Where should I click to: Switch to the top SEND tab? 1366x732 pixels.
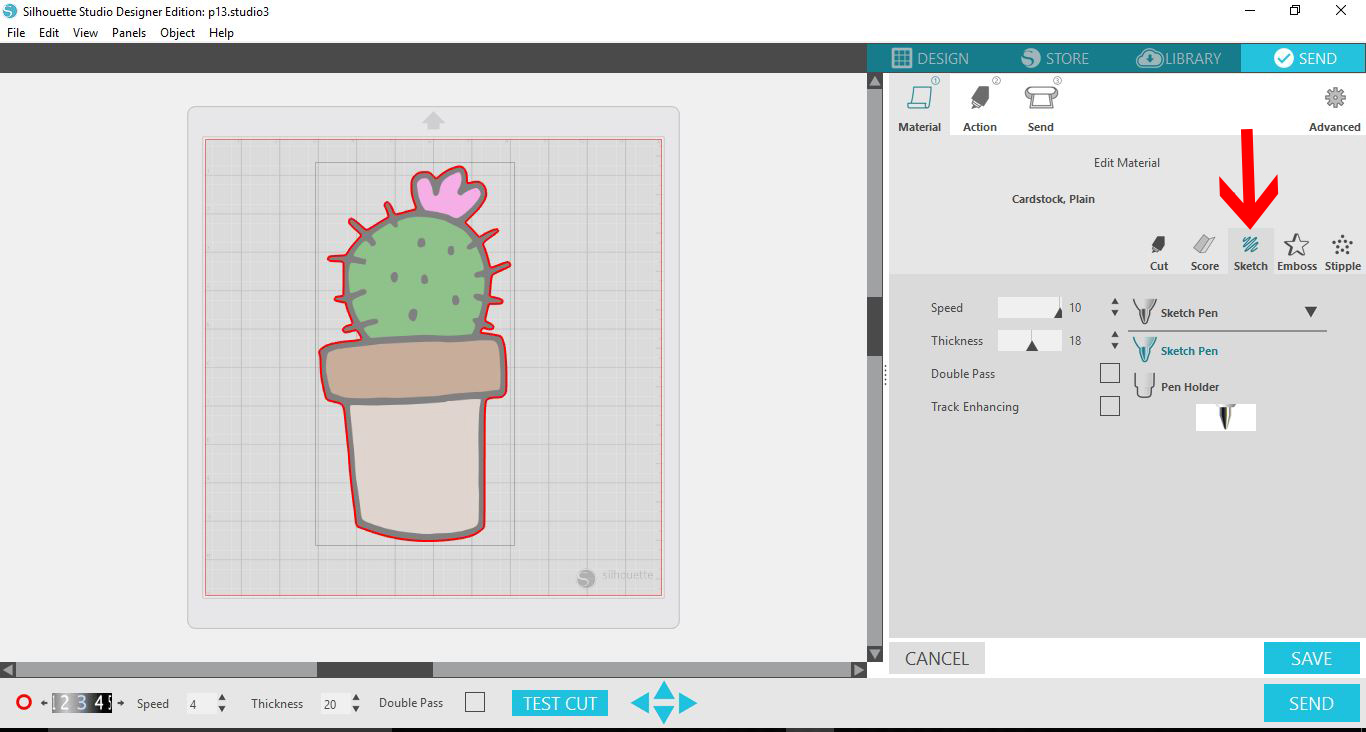click(x=1304, y=58)
